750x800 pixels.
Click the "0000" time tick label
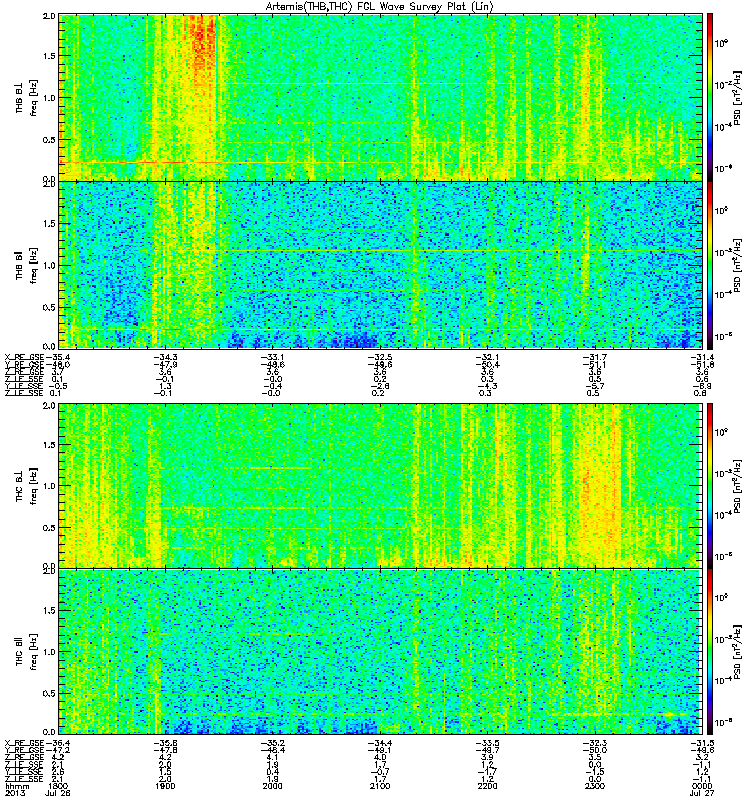(x=702, y=786)
